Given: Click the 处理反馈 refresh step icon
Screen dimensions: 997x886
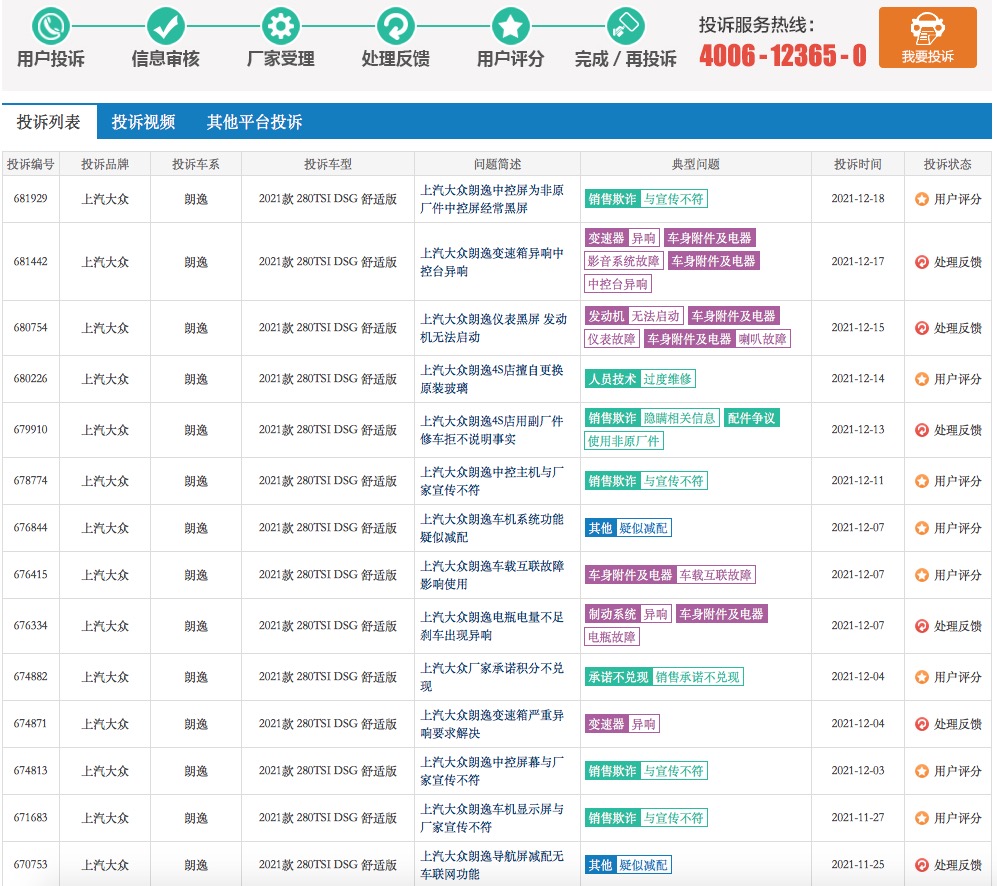Looking at the screenshot, I should [x=395, y=25].
